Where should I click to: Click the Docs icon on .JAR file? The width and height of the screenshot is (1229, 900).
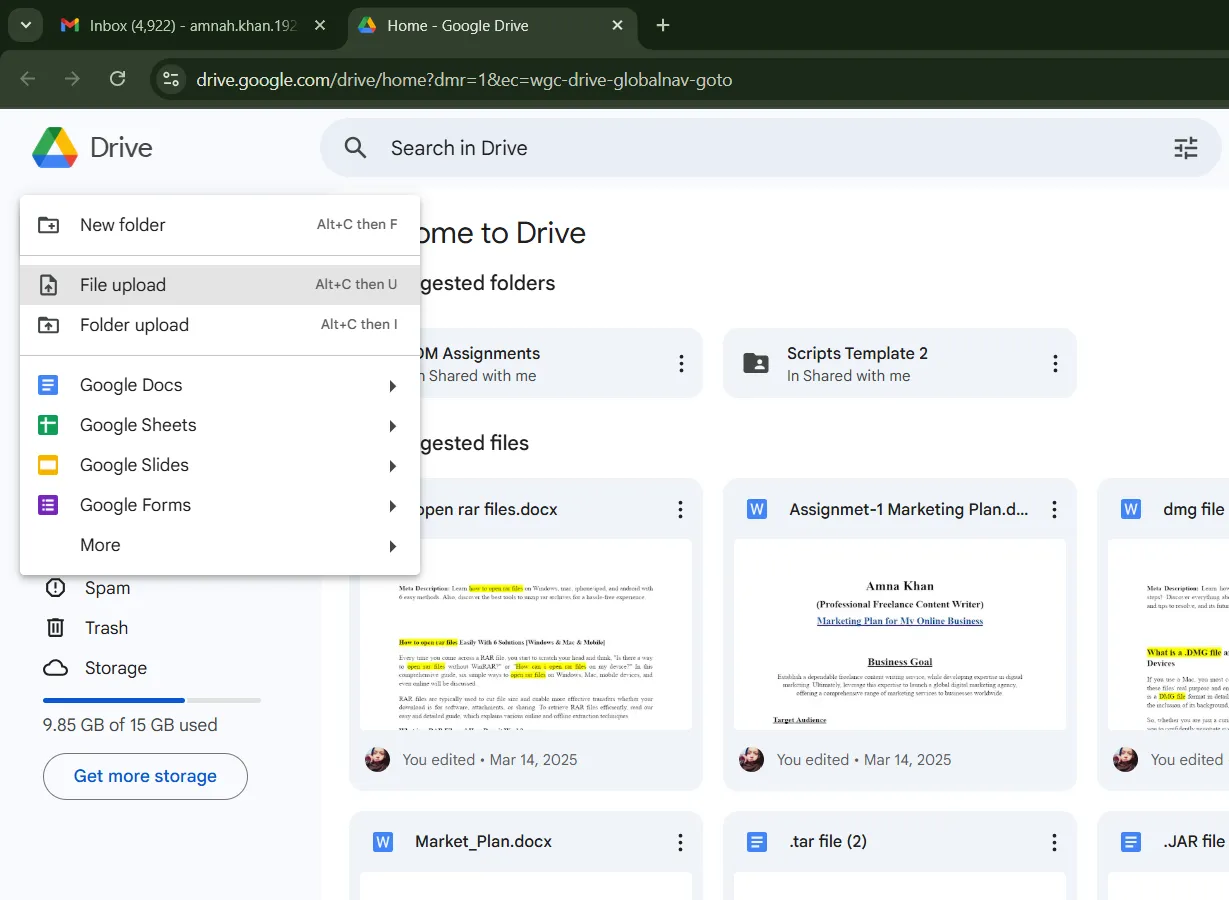pyautogui.click(x=1131, y=842)
